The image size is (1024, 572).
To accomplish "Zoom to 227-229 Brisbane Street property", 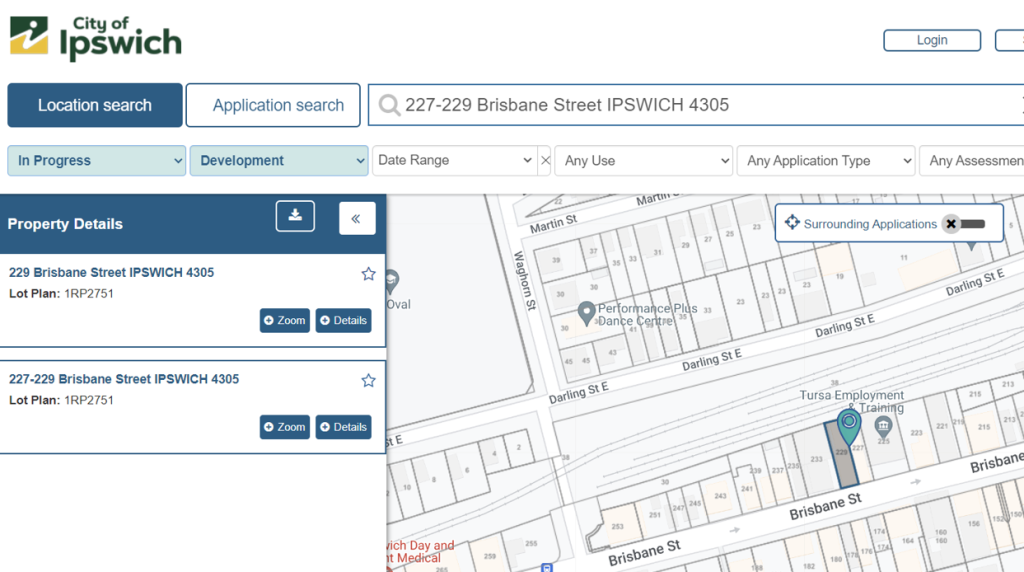I will tap(285, 427).
